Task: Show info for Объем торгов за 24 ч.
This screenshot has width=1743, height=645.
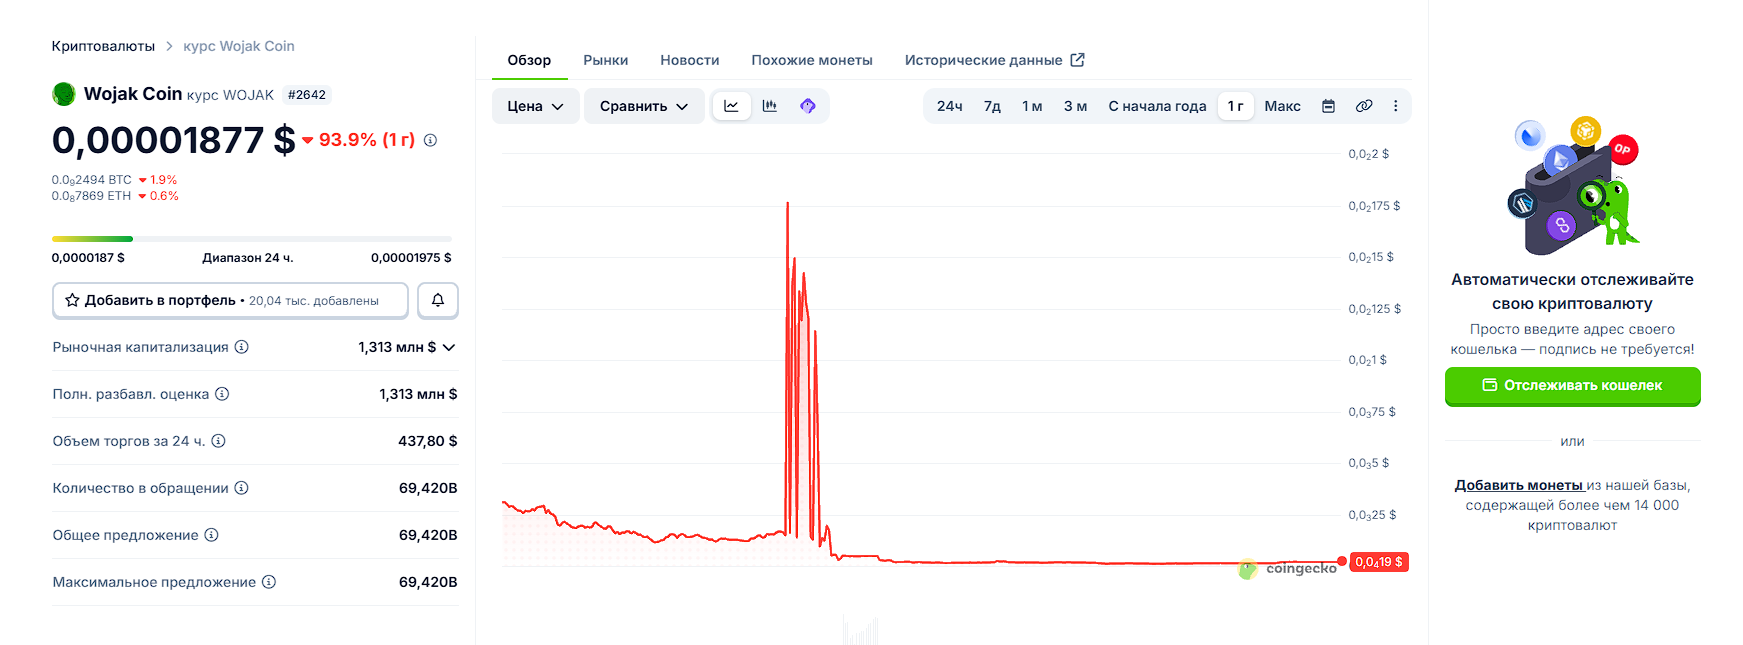Action: [218, 441]
